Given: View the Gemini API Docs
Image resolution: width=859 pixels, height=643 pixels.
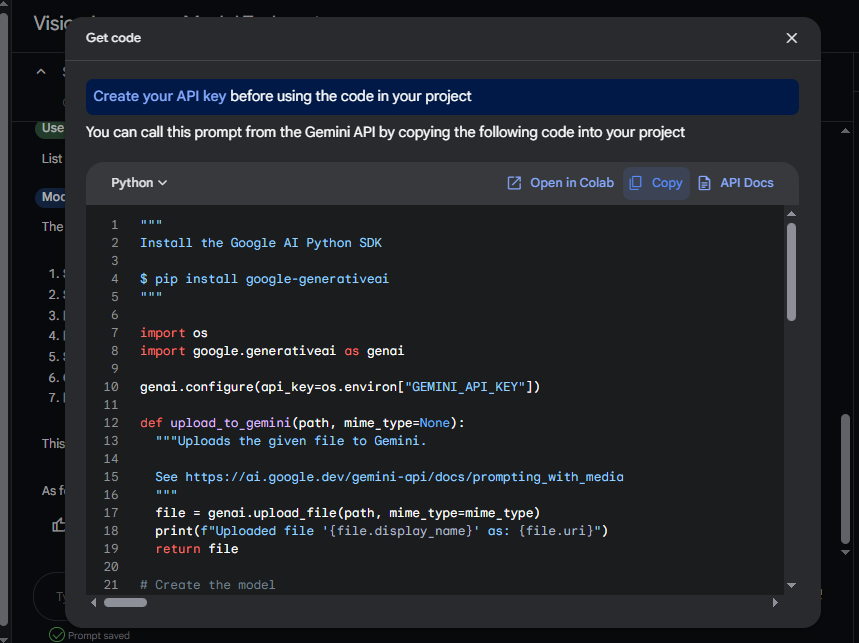Looking at the screenshot, I should (x=736, y=182).
